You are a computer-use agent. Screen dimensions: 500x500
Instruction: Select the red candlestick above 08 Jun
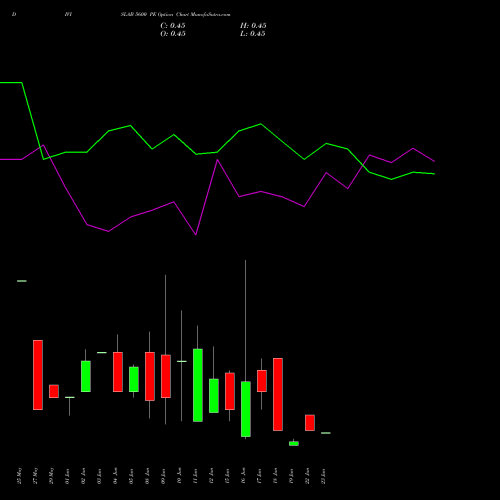(150, 376)
